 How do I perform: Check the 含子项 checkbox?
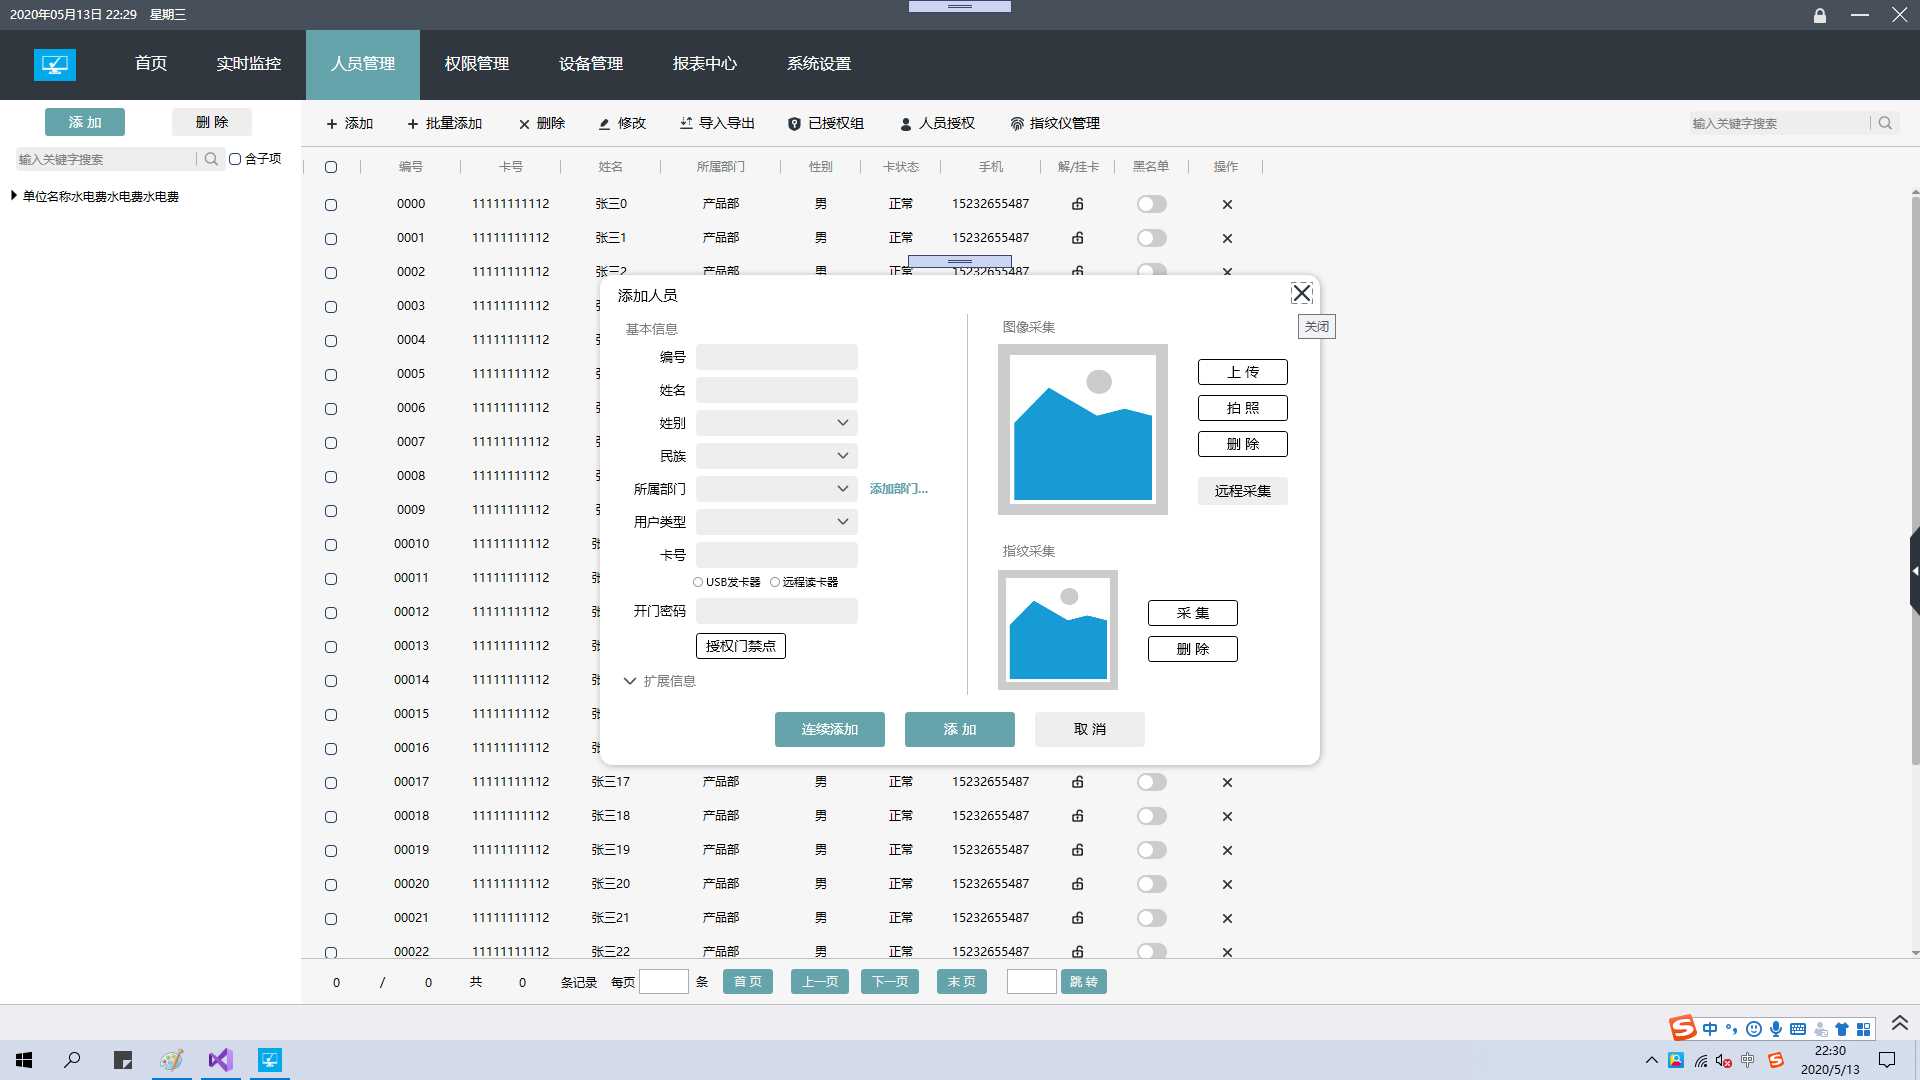tap(235, 159)
